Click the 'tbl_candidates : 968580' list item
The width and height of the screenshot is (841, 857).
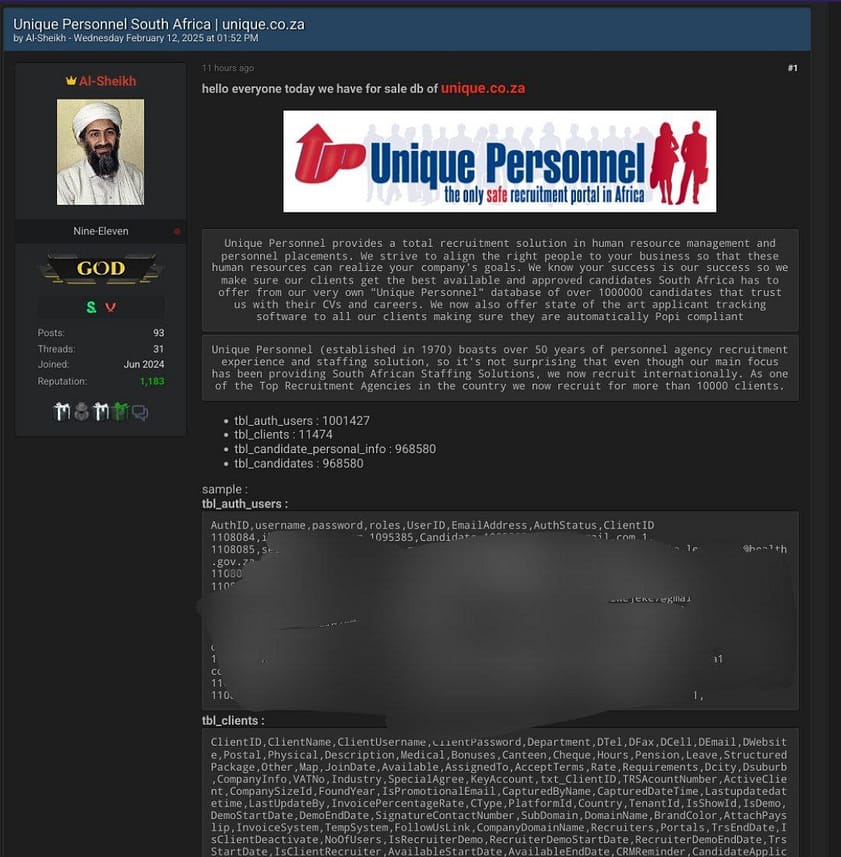299,463
